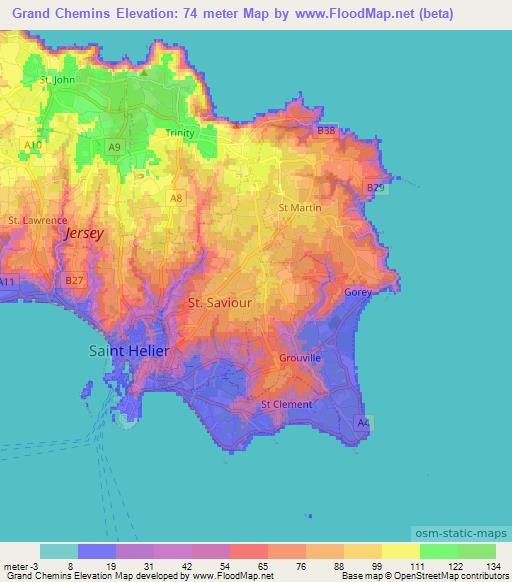Click the osm-static-maps attribution label

tap(461, 533)
